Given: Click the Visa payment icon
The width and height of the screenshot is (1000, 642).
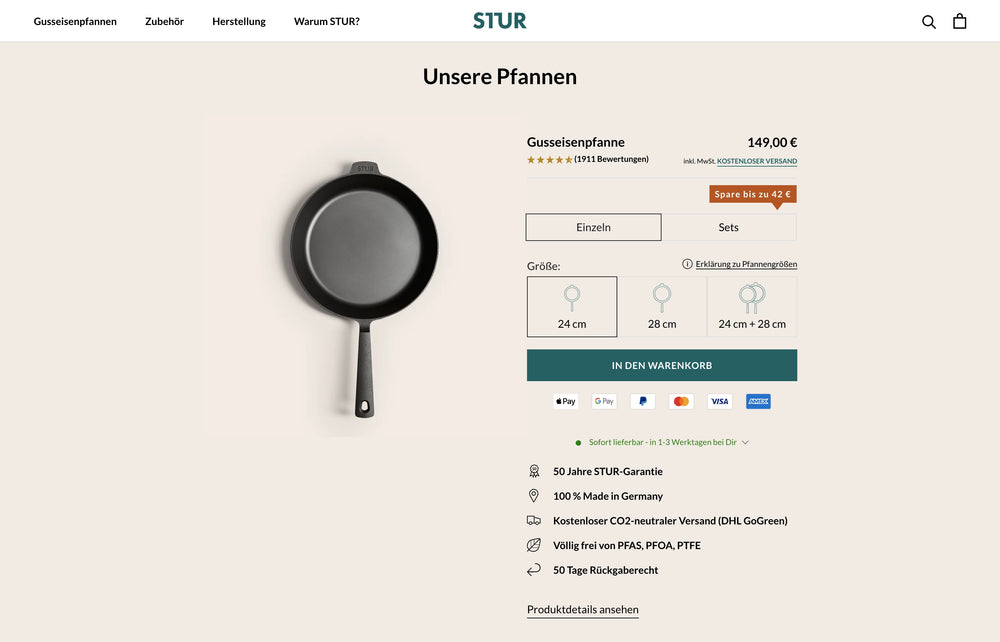Looking at the screenshot, I should click(x=719, y=401).
